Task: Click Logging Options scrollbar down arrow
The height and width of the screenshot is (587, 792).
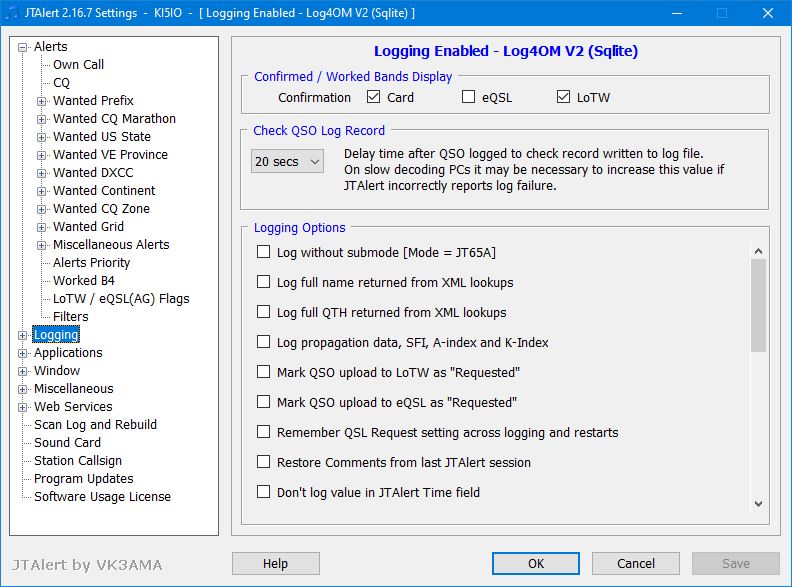Action: tap(758, 504)
